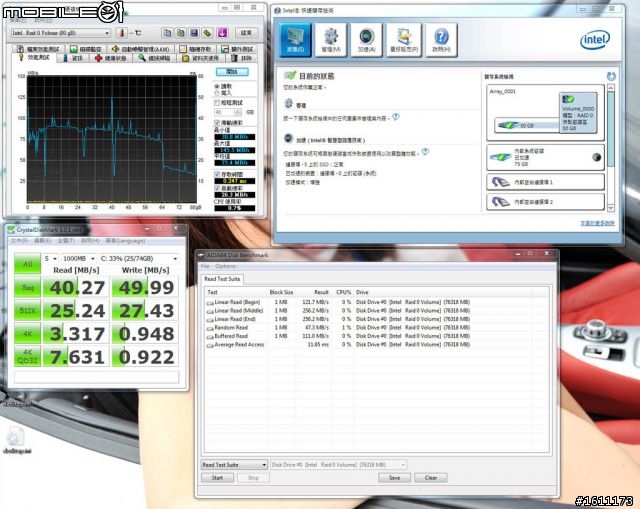Toggle the transfer rate checkbox in HD Tune
Viewport: 640px width, 509px height.
[217, 122]
